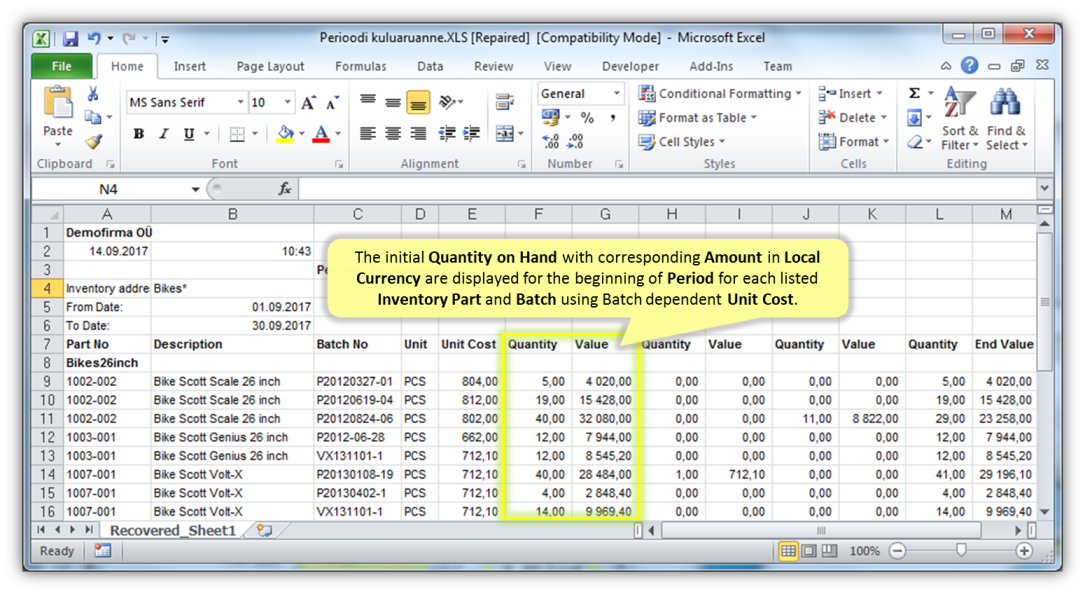Open Excel Help question mark
1085x594 pixels.
coord(969,66)
